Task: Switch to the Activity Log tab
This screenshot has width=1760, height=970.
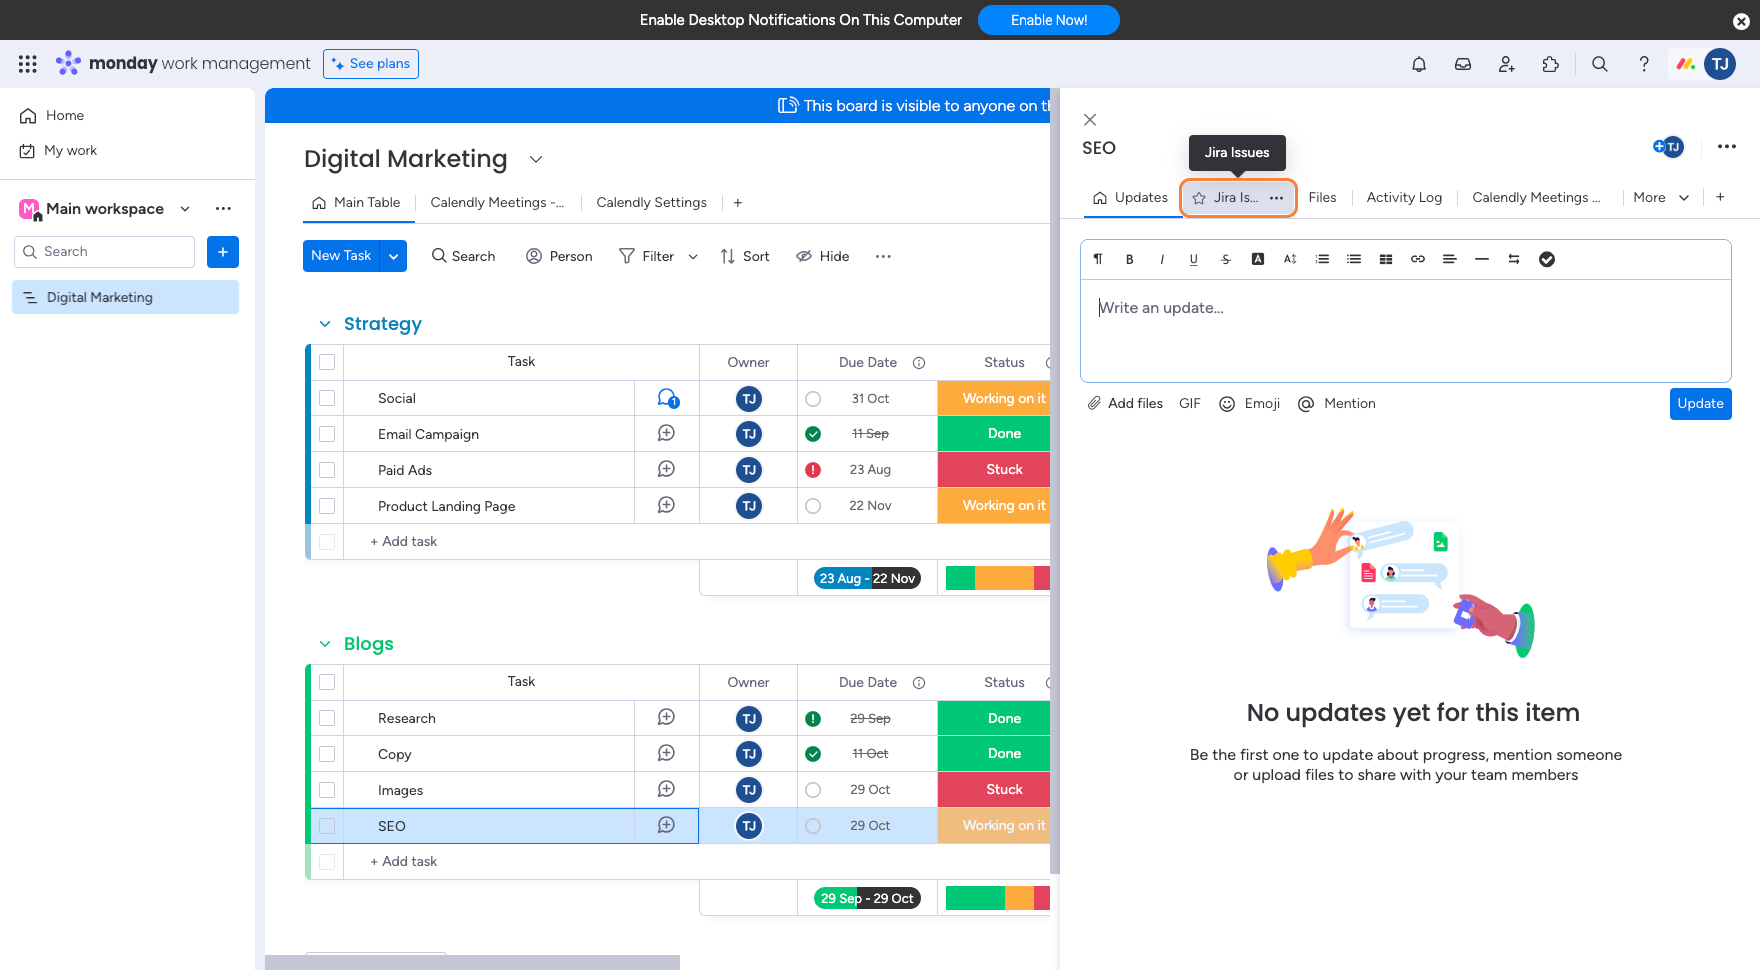Action: click(1403, 198)
